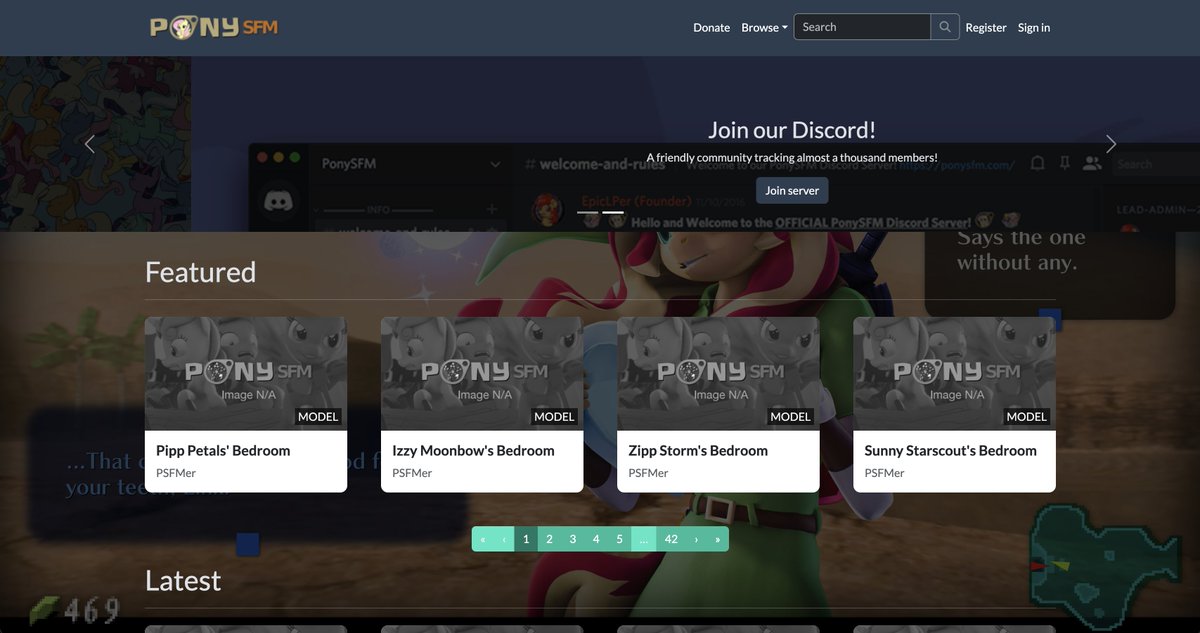Open Pipp Petals' Bedroom thumbnail image
The height and width of the screenshot is (633, 1200).
(246, 374)
